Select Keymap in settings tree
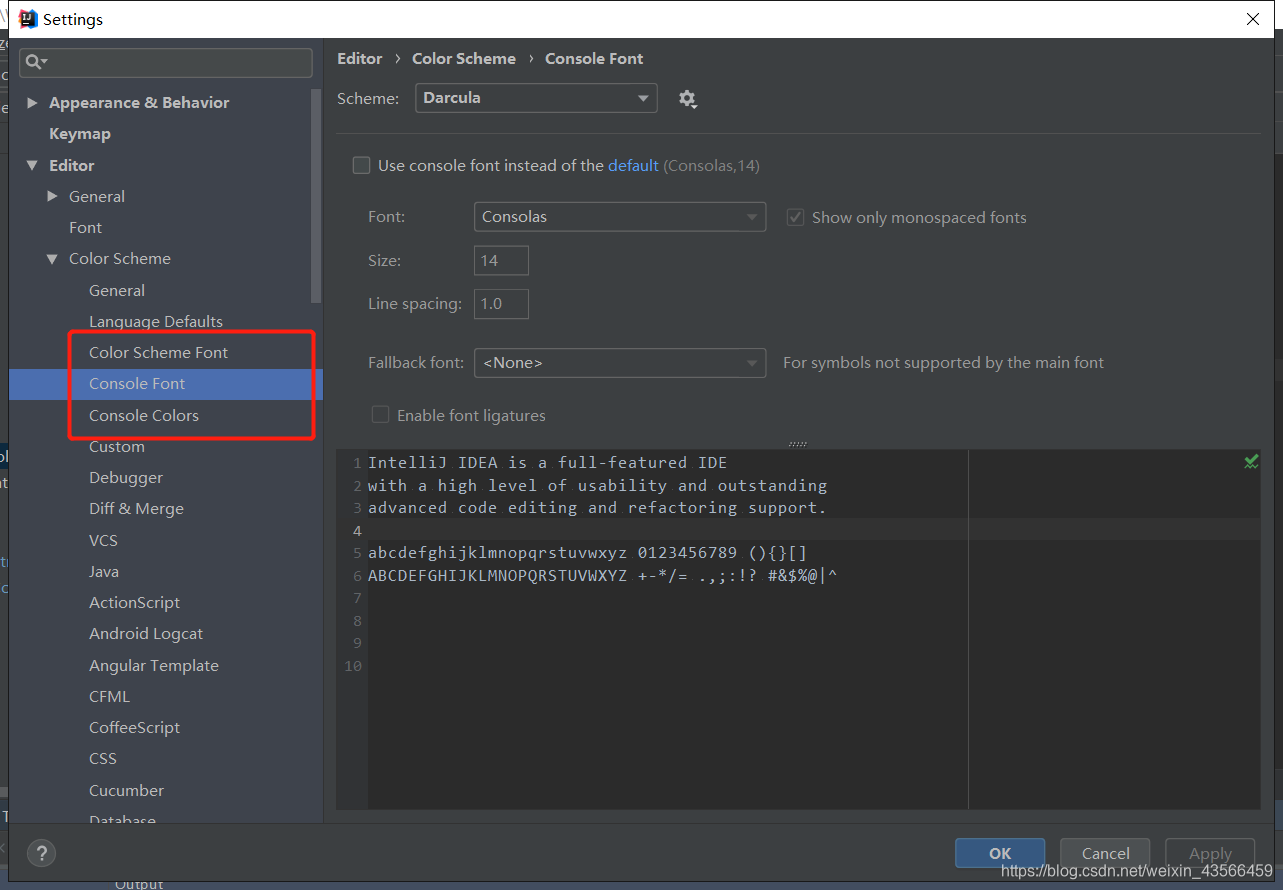Viewport: 1283px width, 890px height. [x=80, y=133]
